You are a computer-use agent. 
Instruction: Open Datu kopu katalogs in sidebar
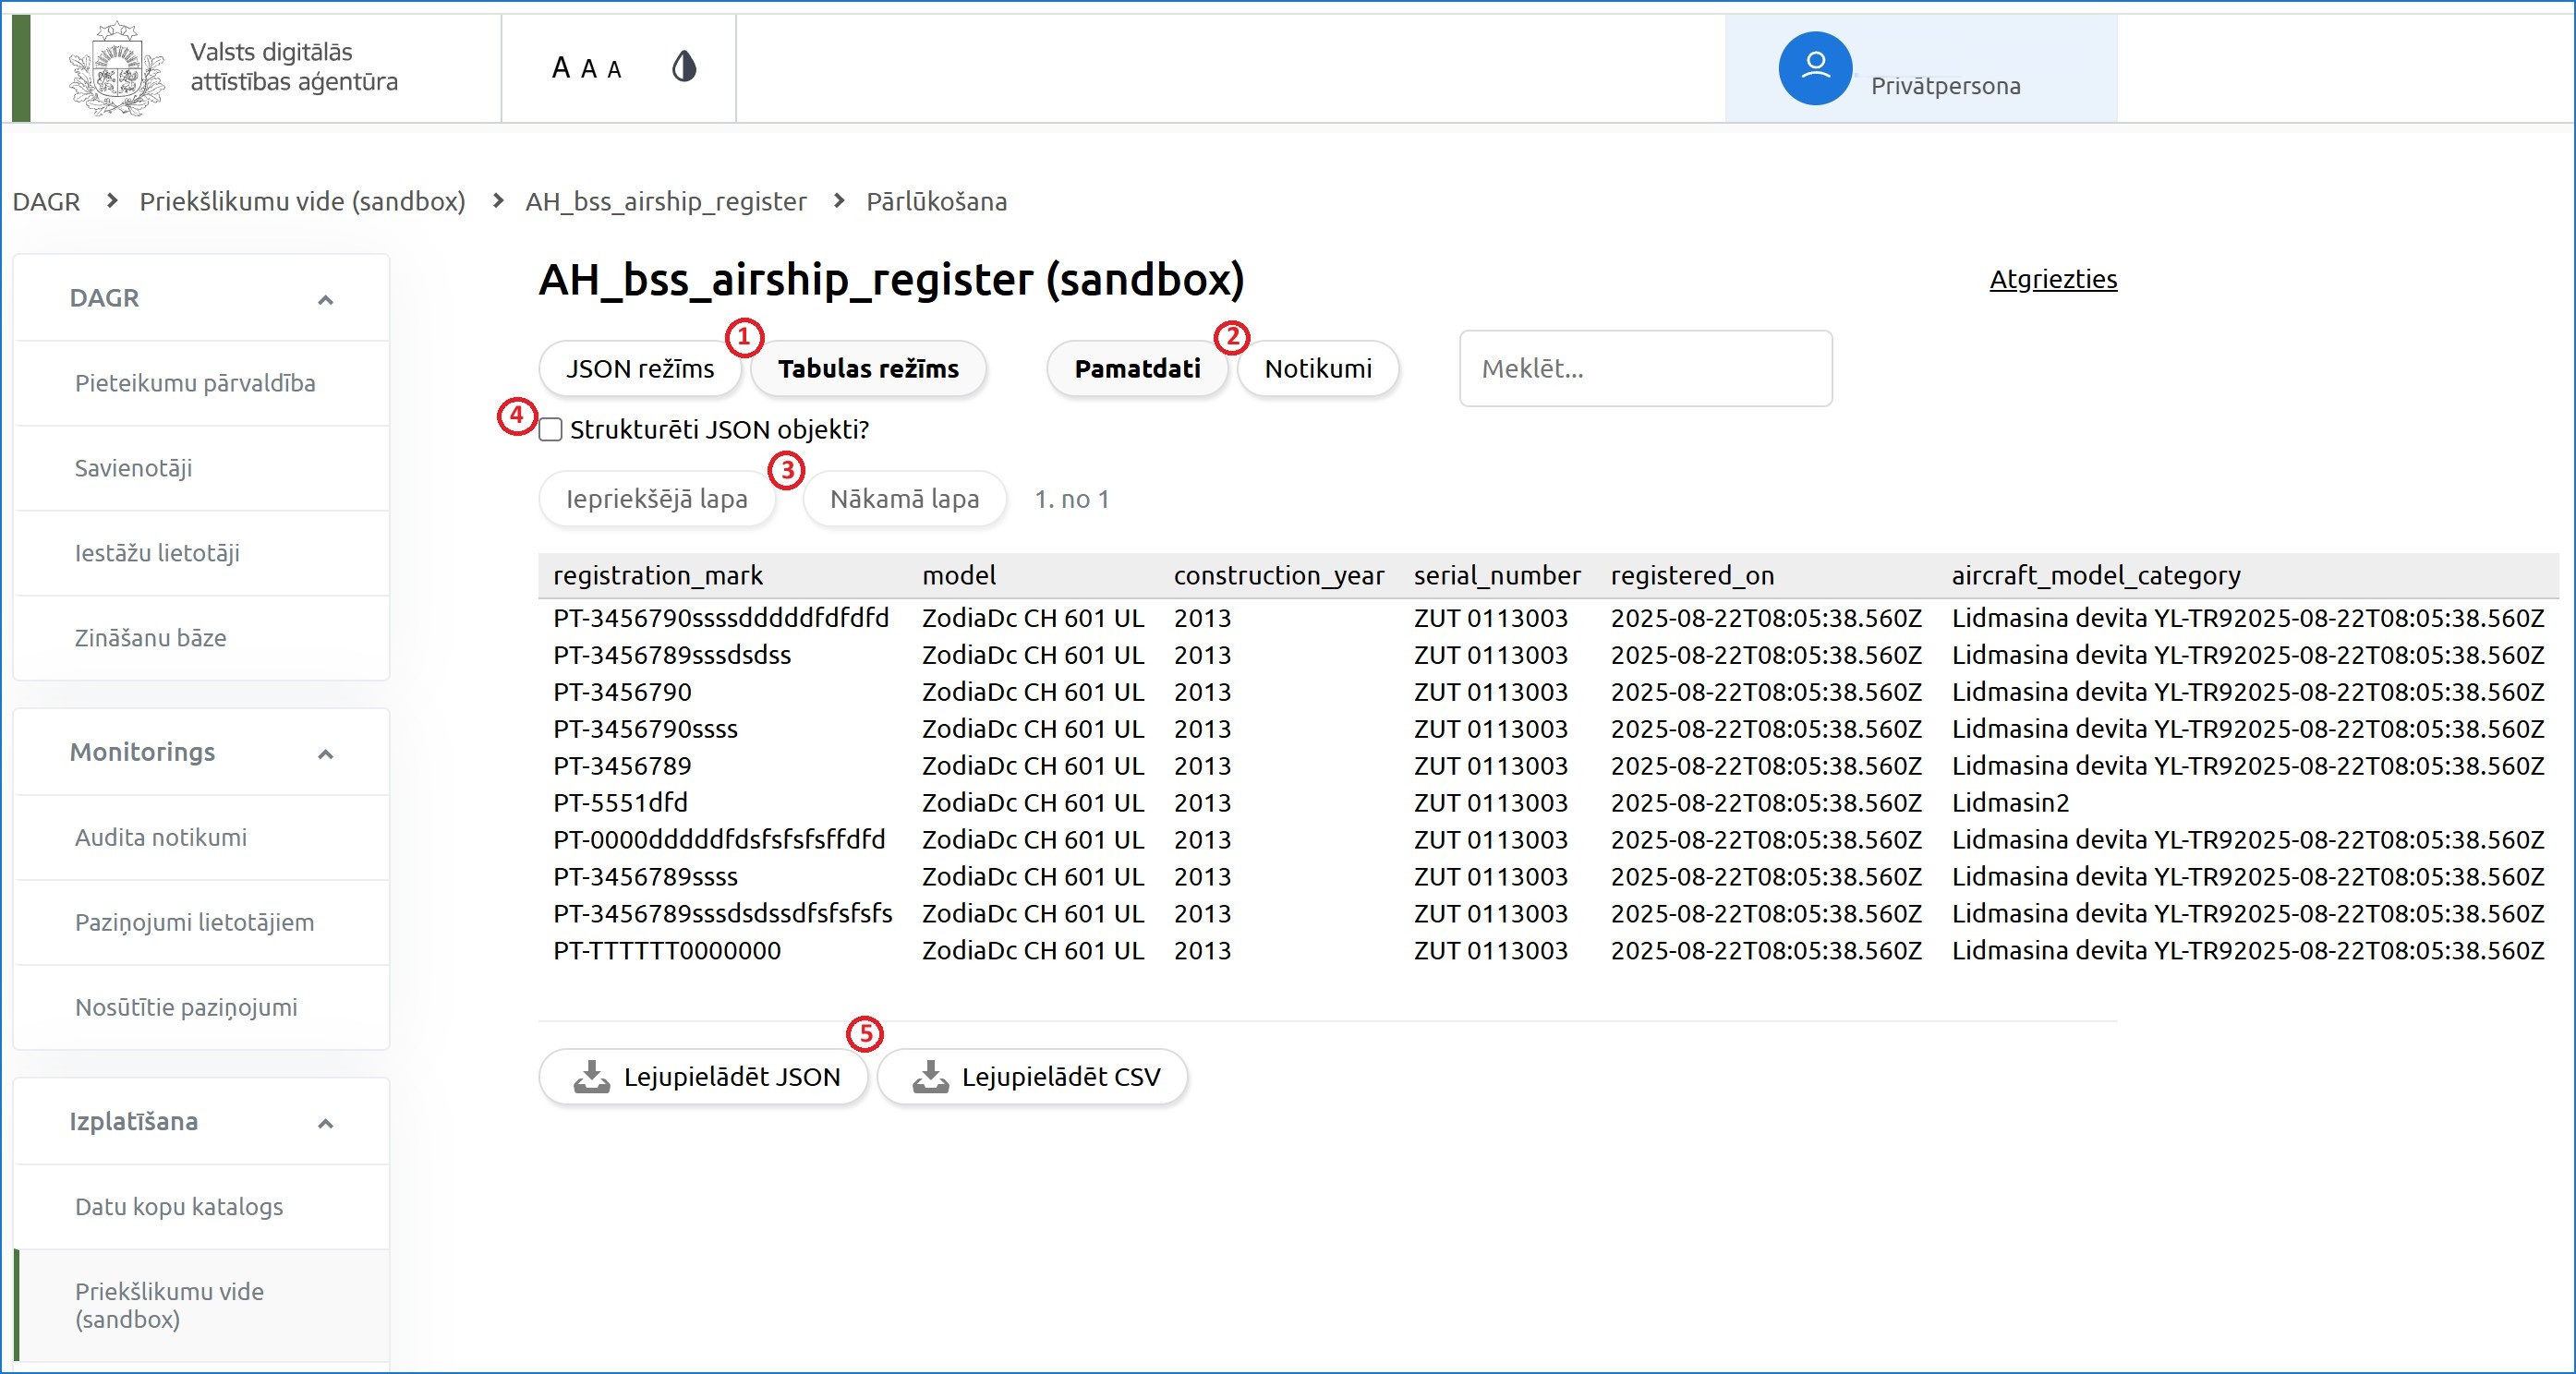201,1206
